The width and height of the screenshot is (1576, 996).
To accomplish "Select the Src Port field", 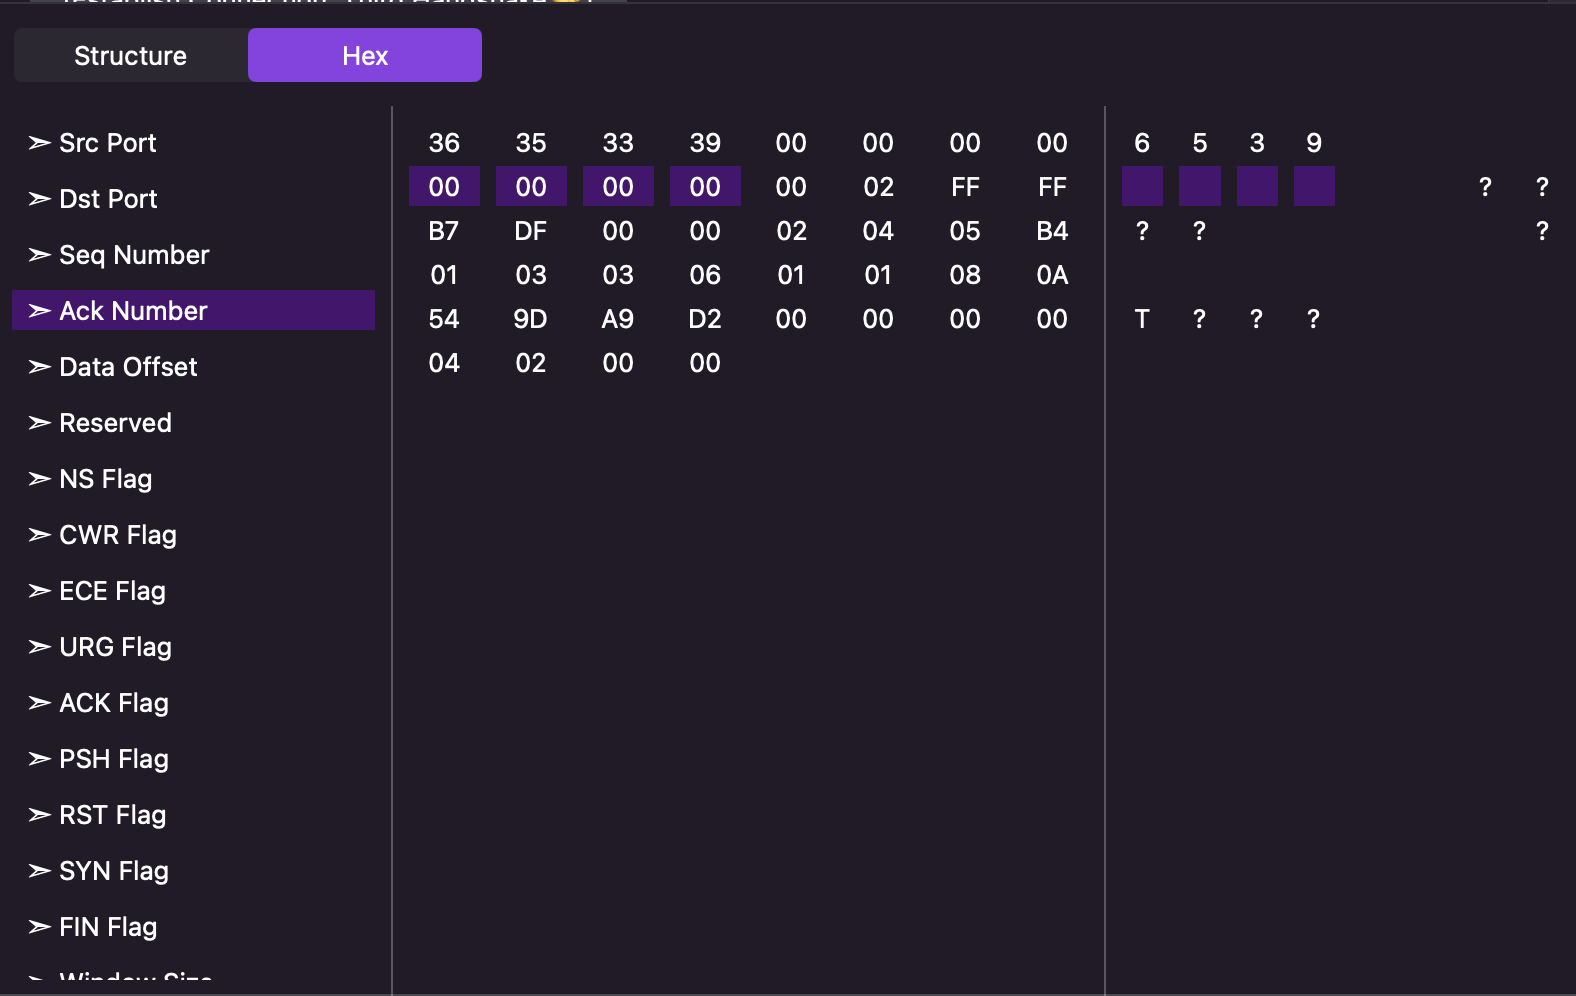I will coord(193,143).
